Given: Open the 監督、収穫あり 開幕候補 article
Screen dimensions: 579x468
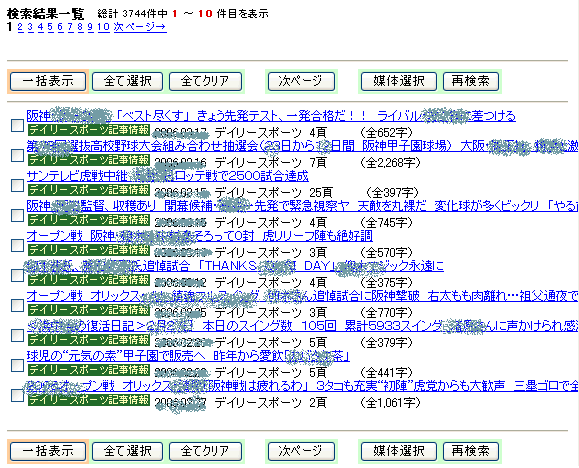Looking at the screenshot, I should click(x=302, y=206).
